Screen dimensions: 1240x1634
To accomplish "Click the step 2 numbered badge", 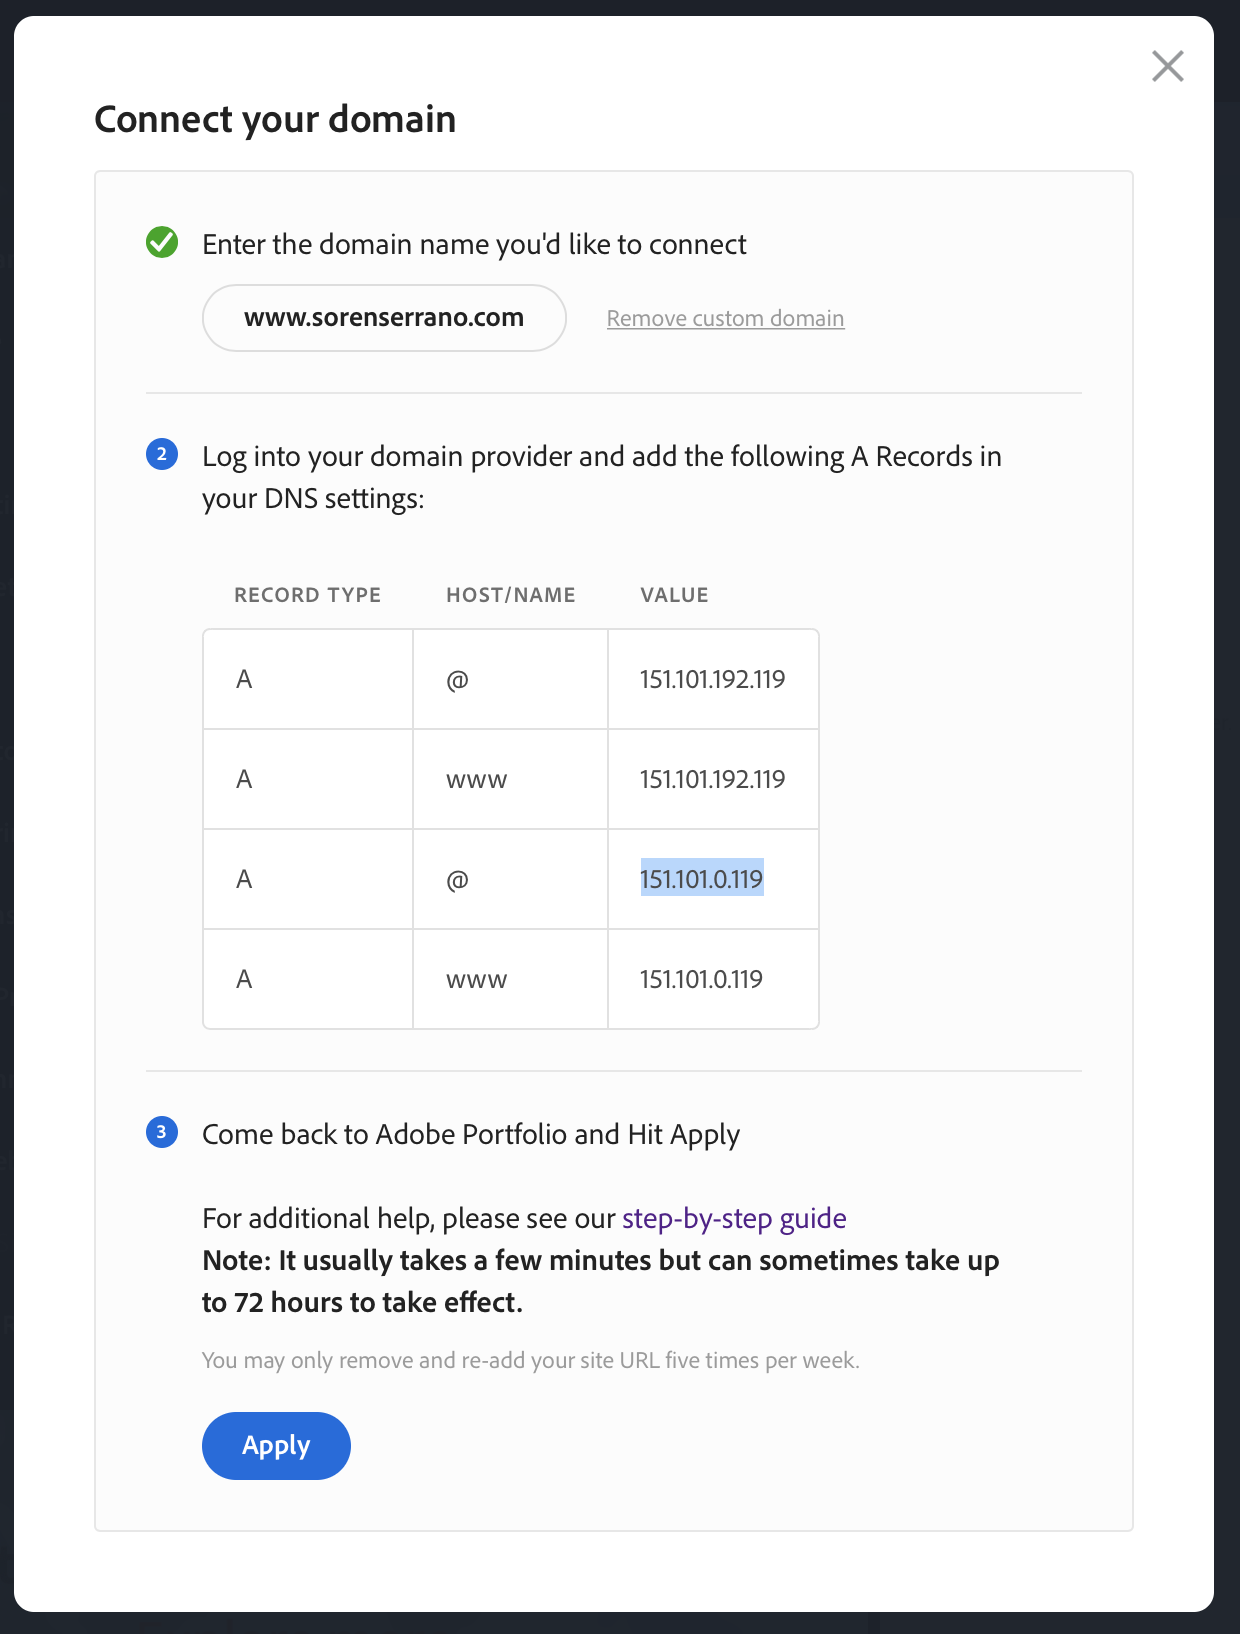I will (x=163, y=456).
